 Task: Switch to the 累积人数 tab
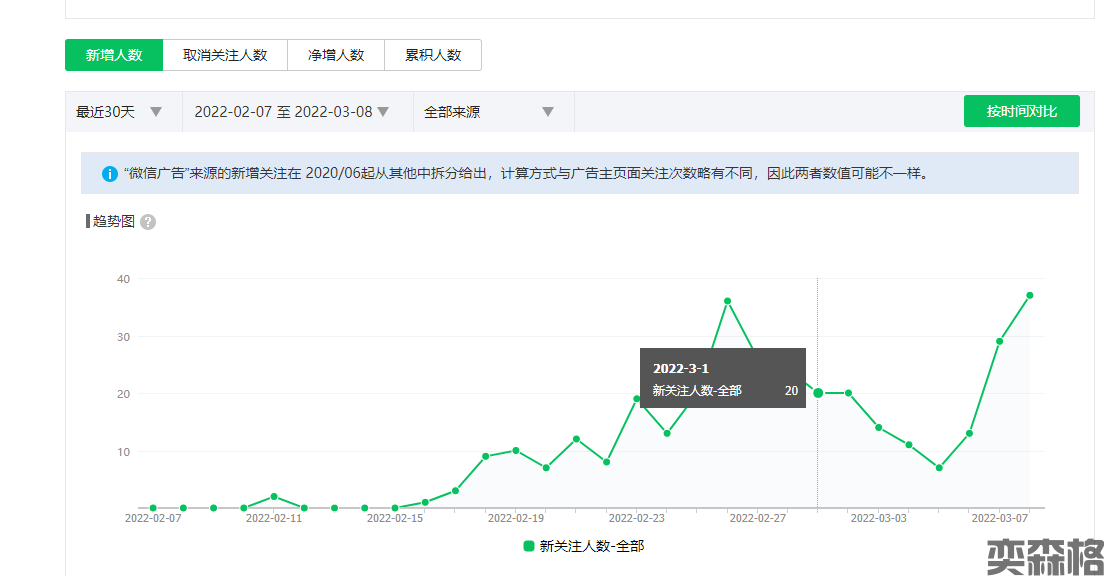[433, 55]
